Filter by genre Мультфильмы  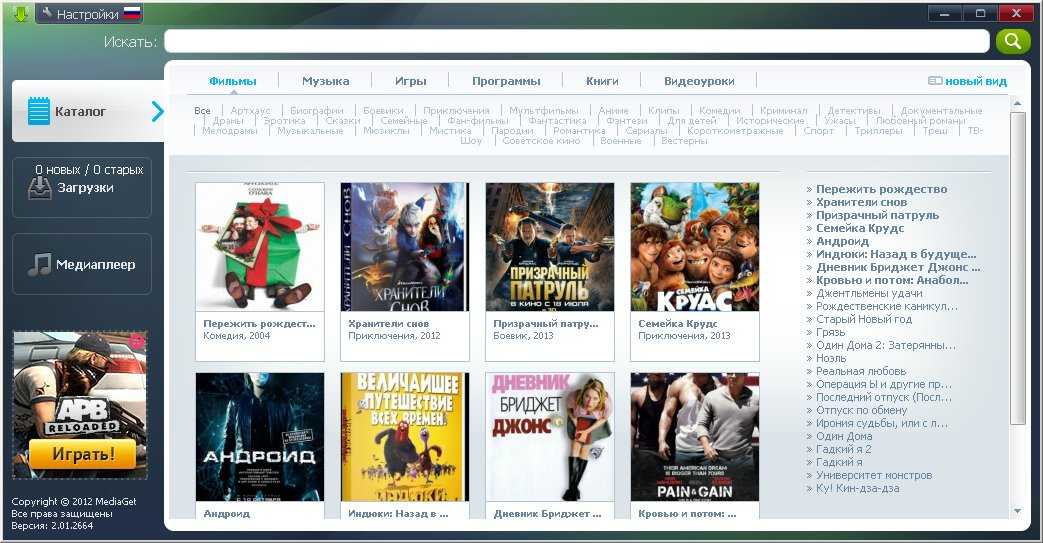point(543,110)
